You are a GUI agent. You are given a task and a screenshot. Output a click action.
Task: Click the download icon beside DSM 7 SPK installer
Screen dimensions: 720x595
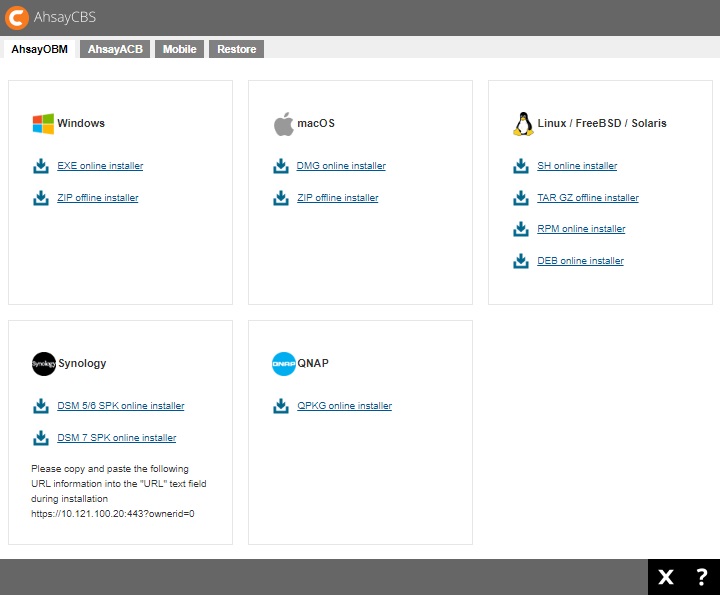[x=41, y=438]
